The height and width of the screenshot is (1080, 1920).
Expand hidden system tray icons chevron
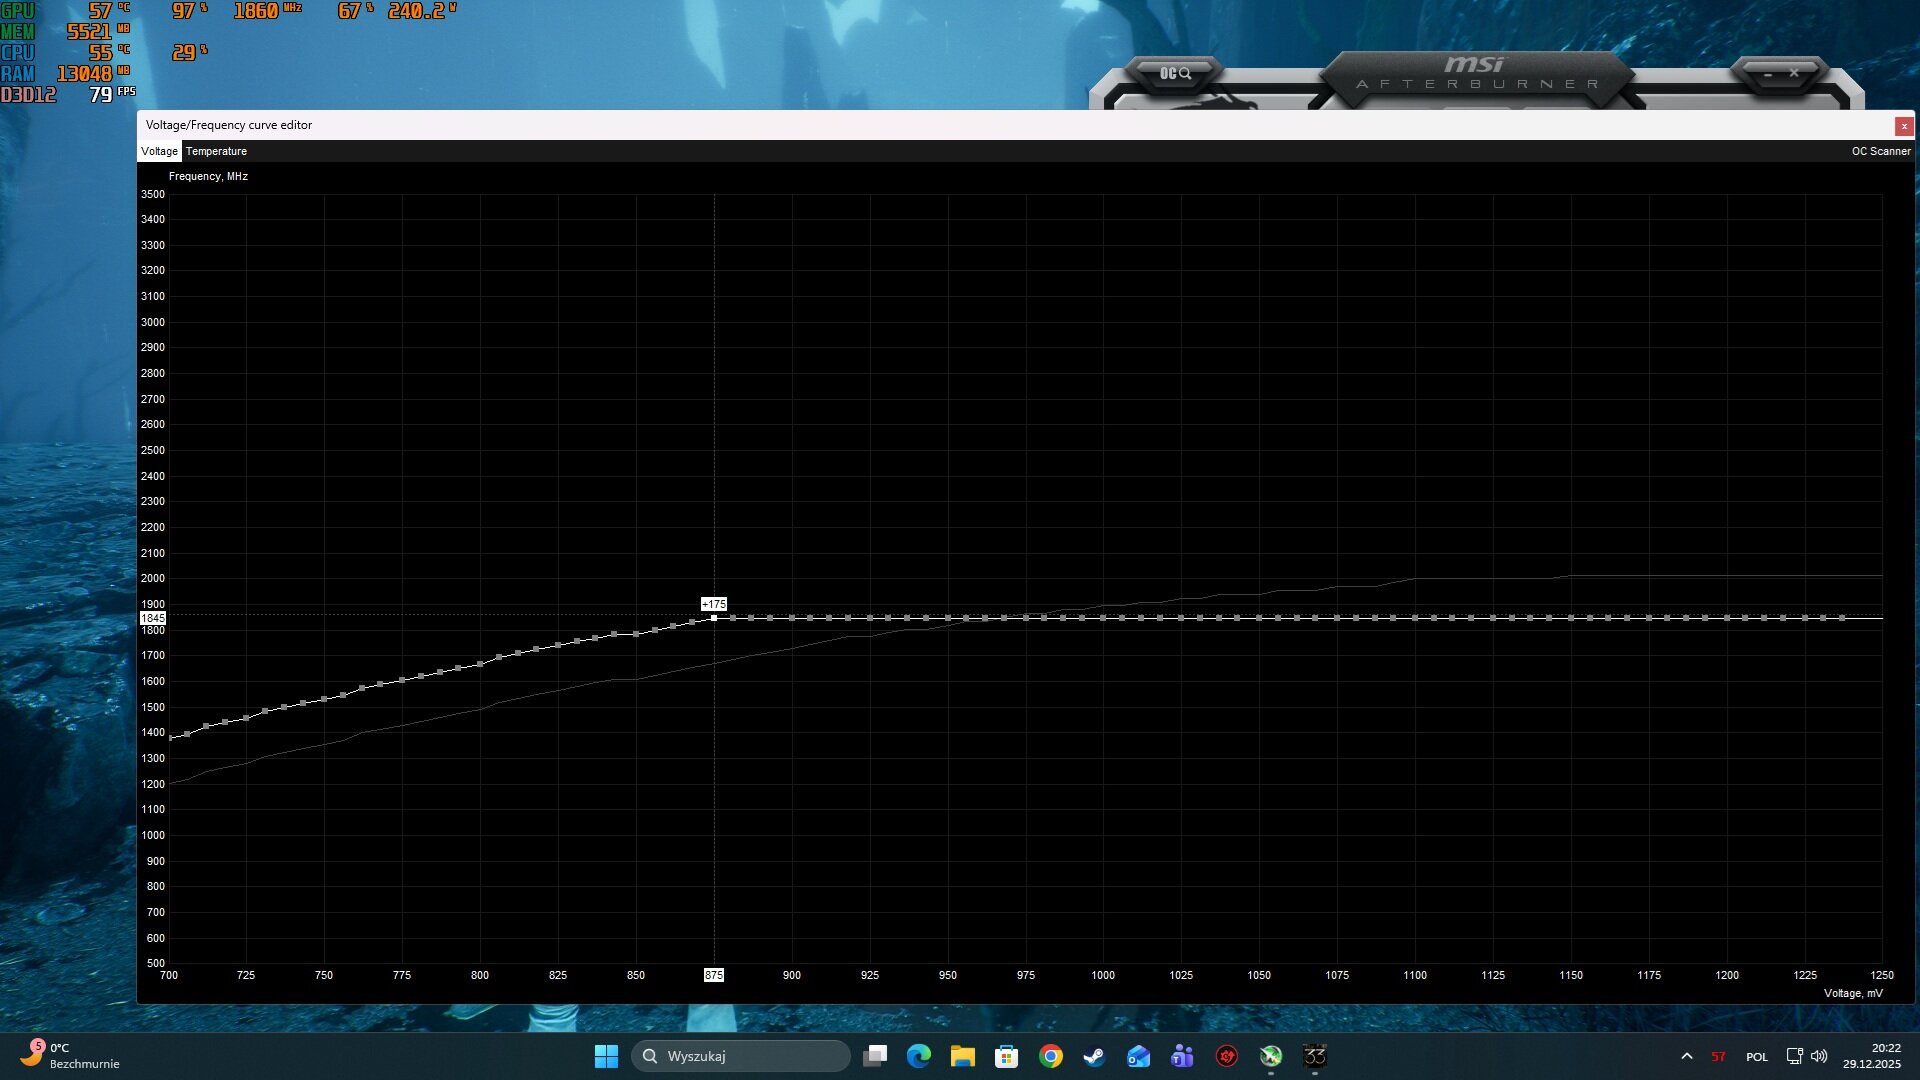[1687, 1056]
